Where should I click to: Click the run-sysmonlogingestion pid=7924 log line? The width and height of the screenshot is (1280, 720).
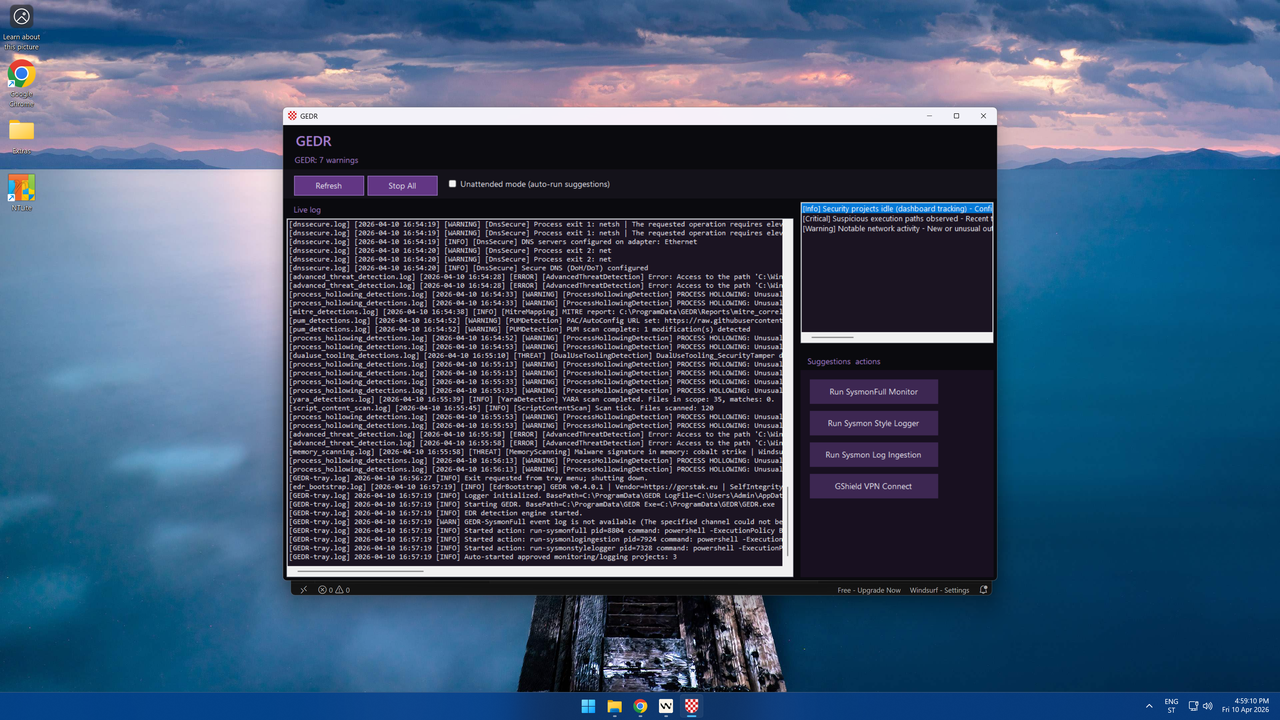pyautogui.click(x=536, y=539)
